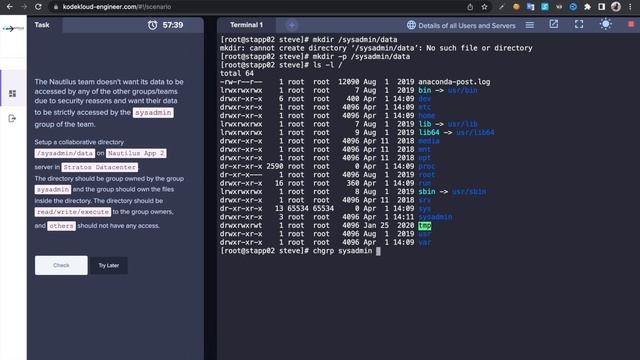
Task: Open the Extensions puzzle piece icon
Action: (x=587, y=7)
